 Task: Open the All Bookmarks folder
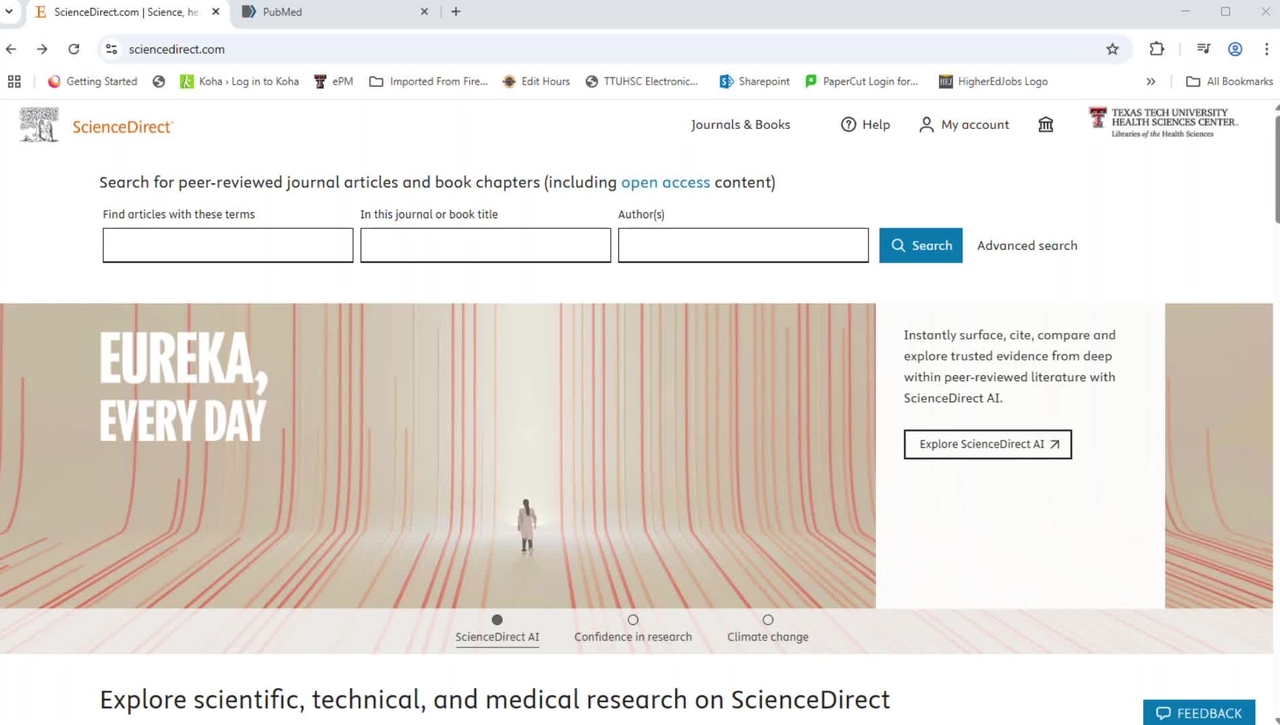[x=1229, y=81]
